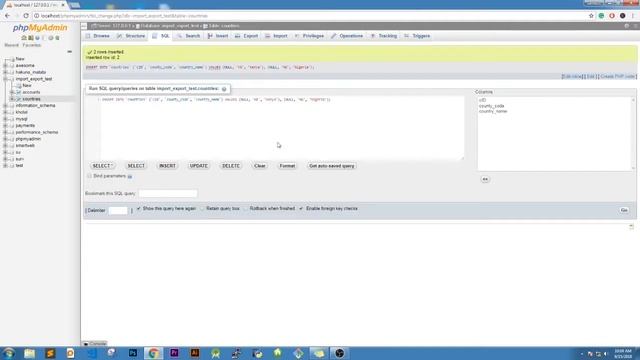Screen dimensions: 640x360
Task: Open the payments database in the tree
Action: 25,126
